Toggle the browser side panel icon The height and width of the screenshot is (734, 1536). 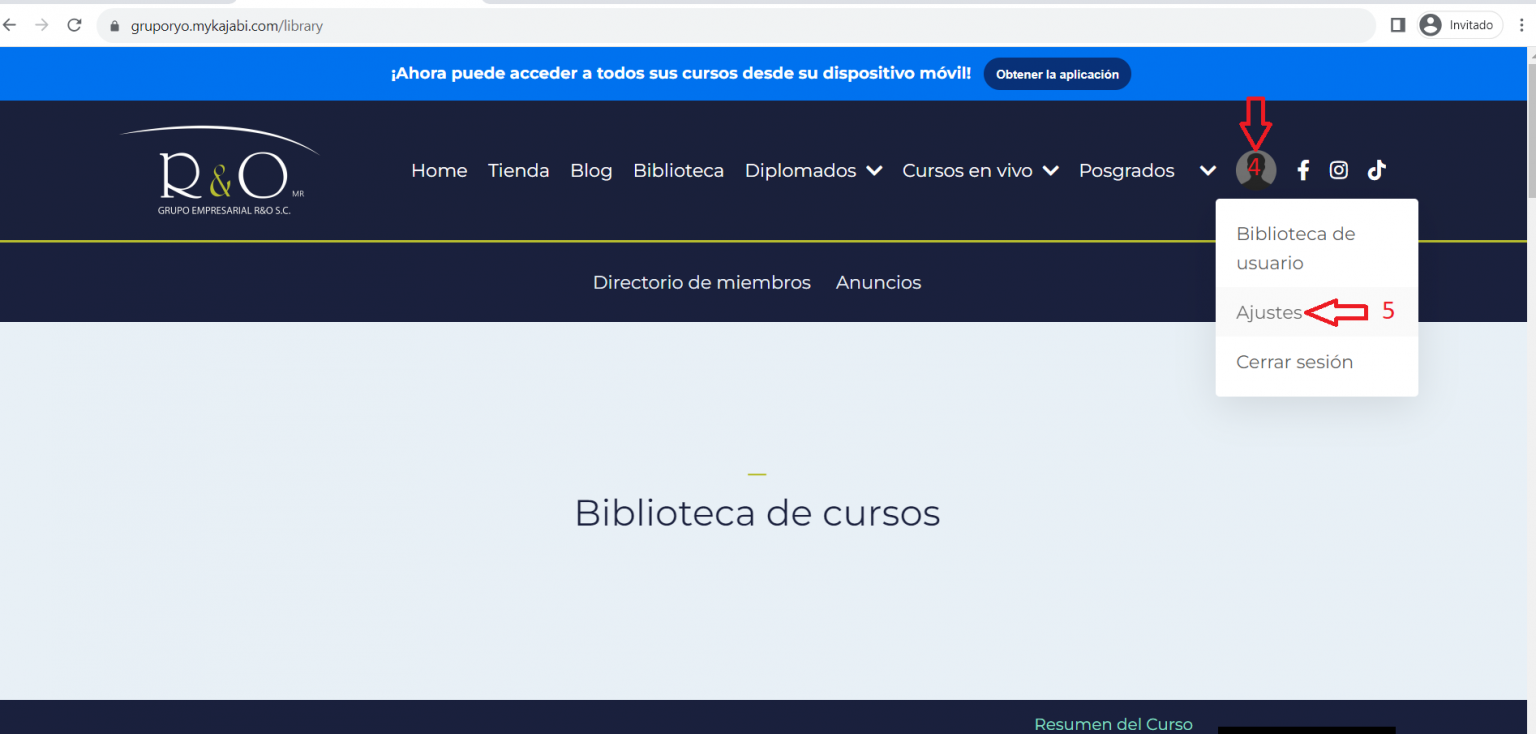(1398, 26)
